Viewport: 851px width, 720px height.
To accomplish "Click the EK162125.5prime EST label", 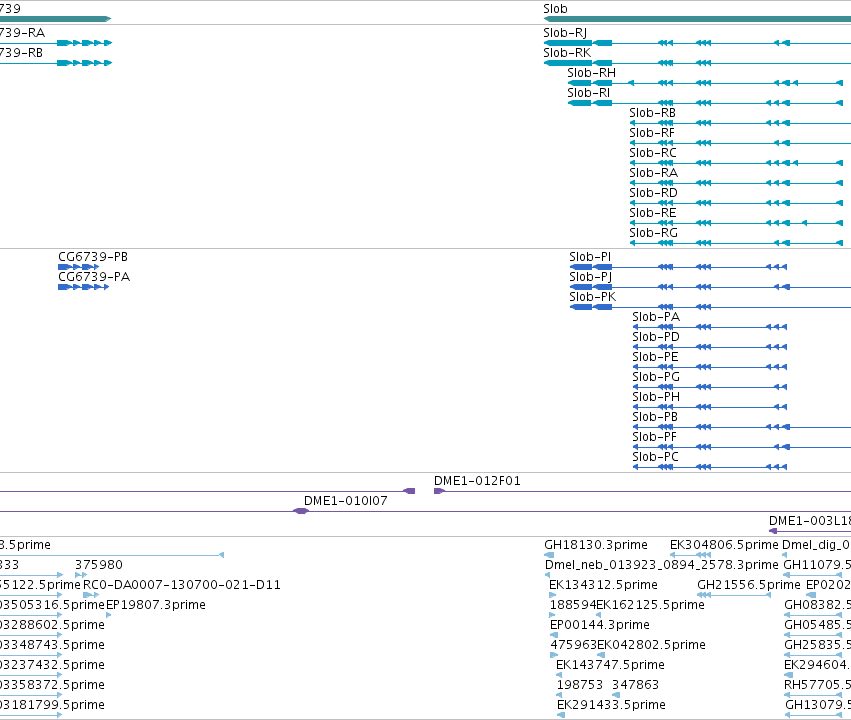I will pyautogui.click(x=650, y=606).
